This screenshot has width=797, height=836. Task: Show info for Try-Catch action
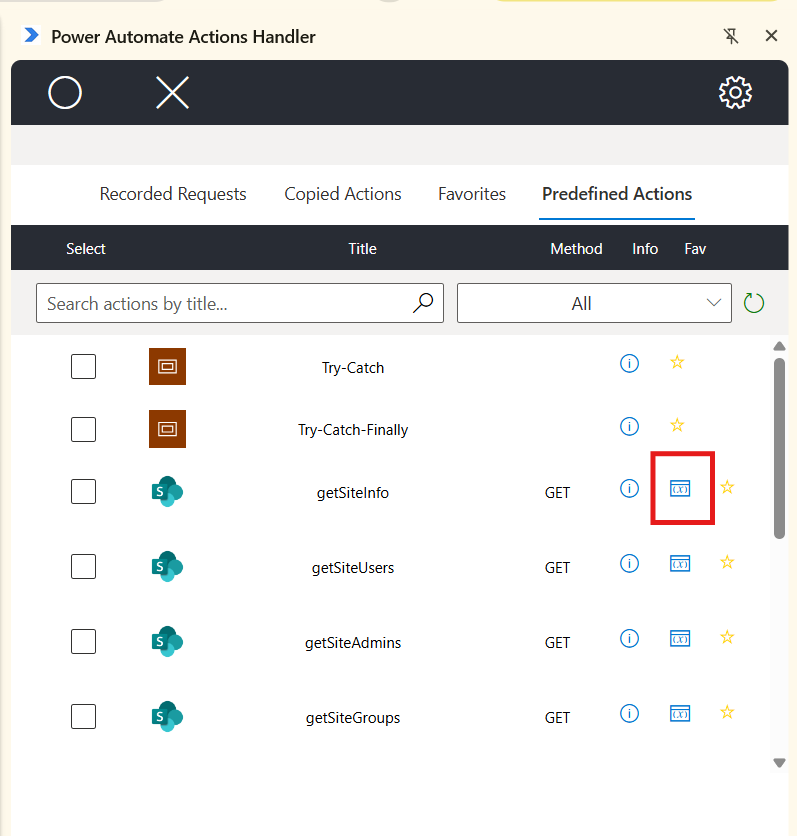point(629,364)
